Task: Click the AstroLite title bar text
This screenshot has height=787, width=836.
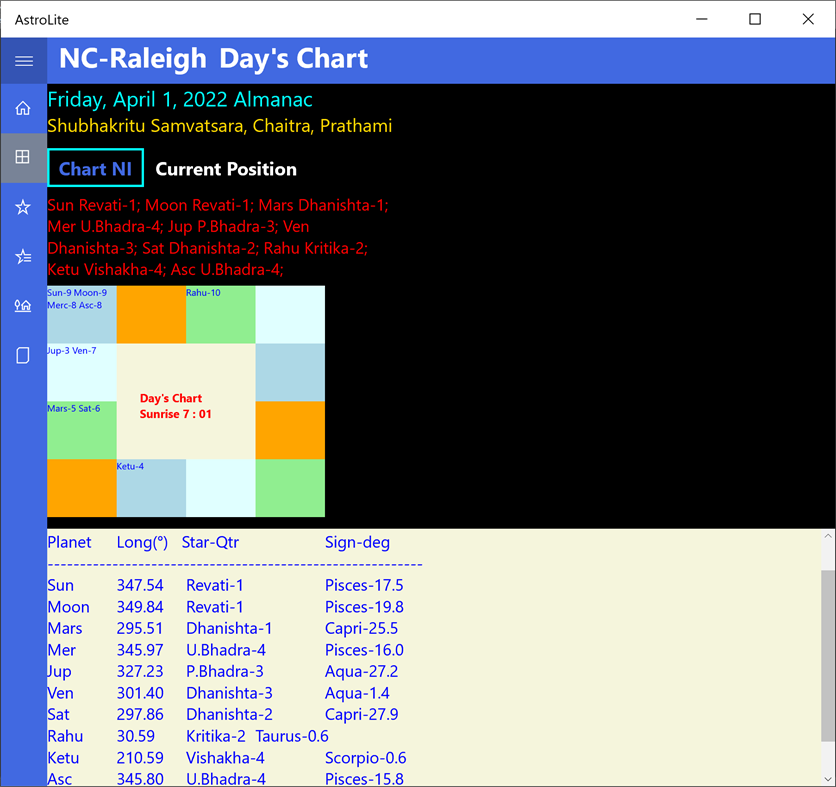Action: 41,19
